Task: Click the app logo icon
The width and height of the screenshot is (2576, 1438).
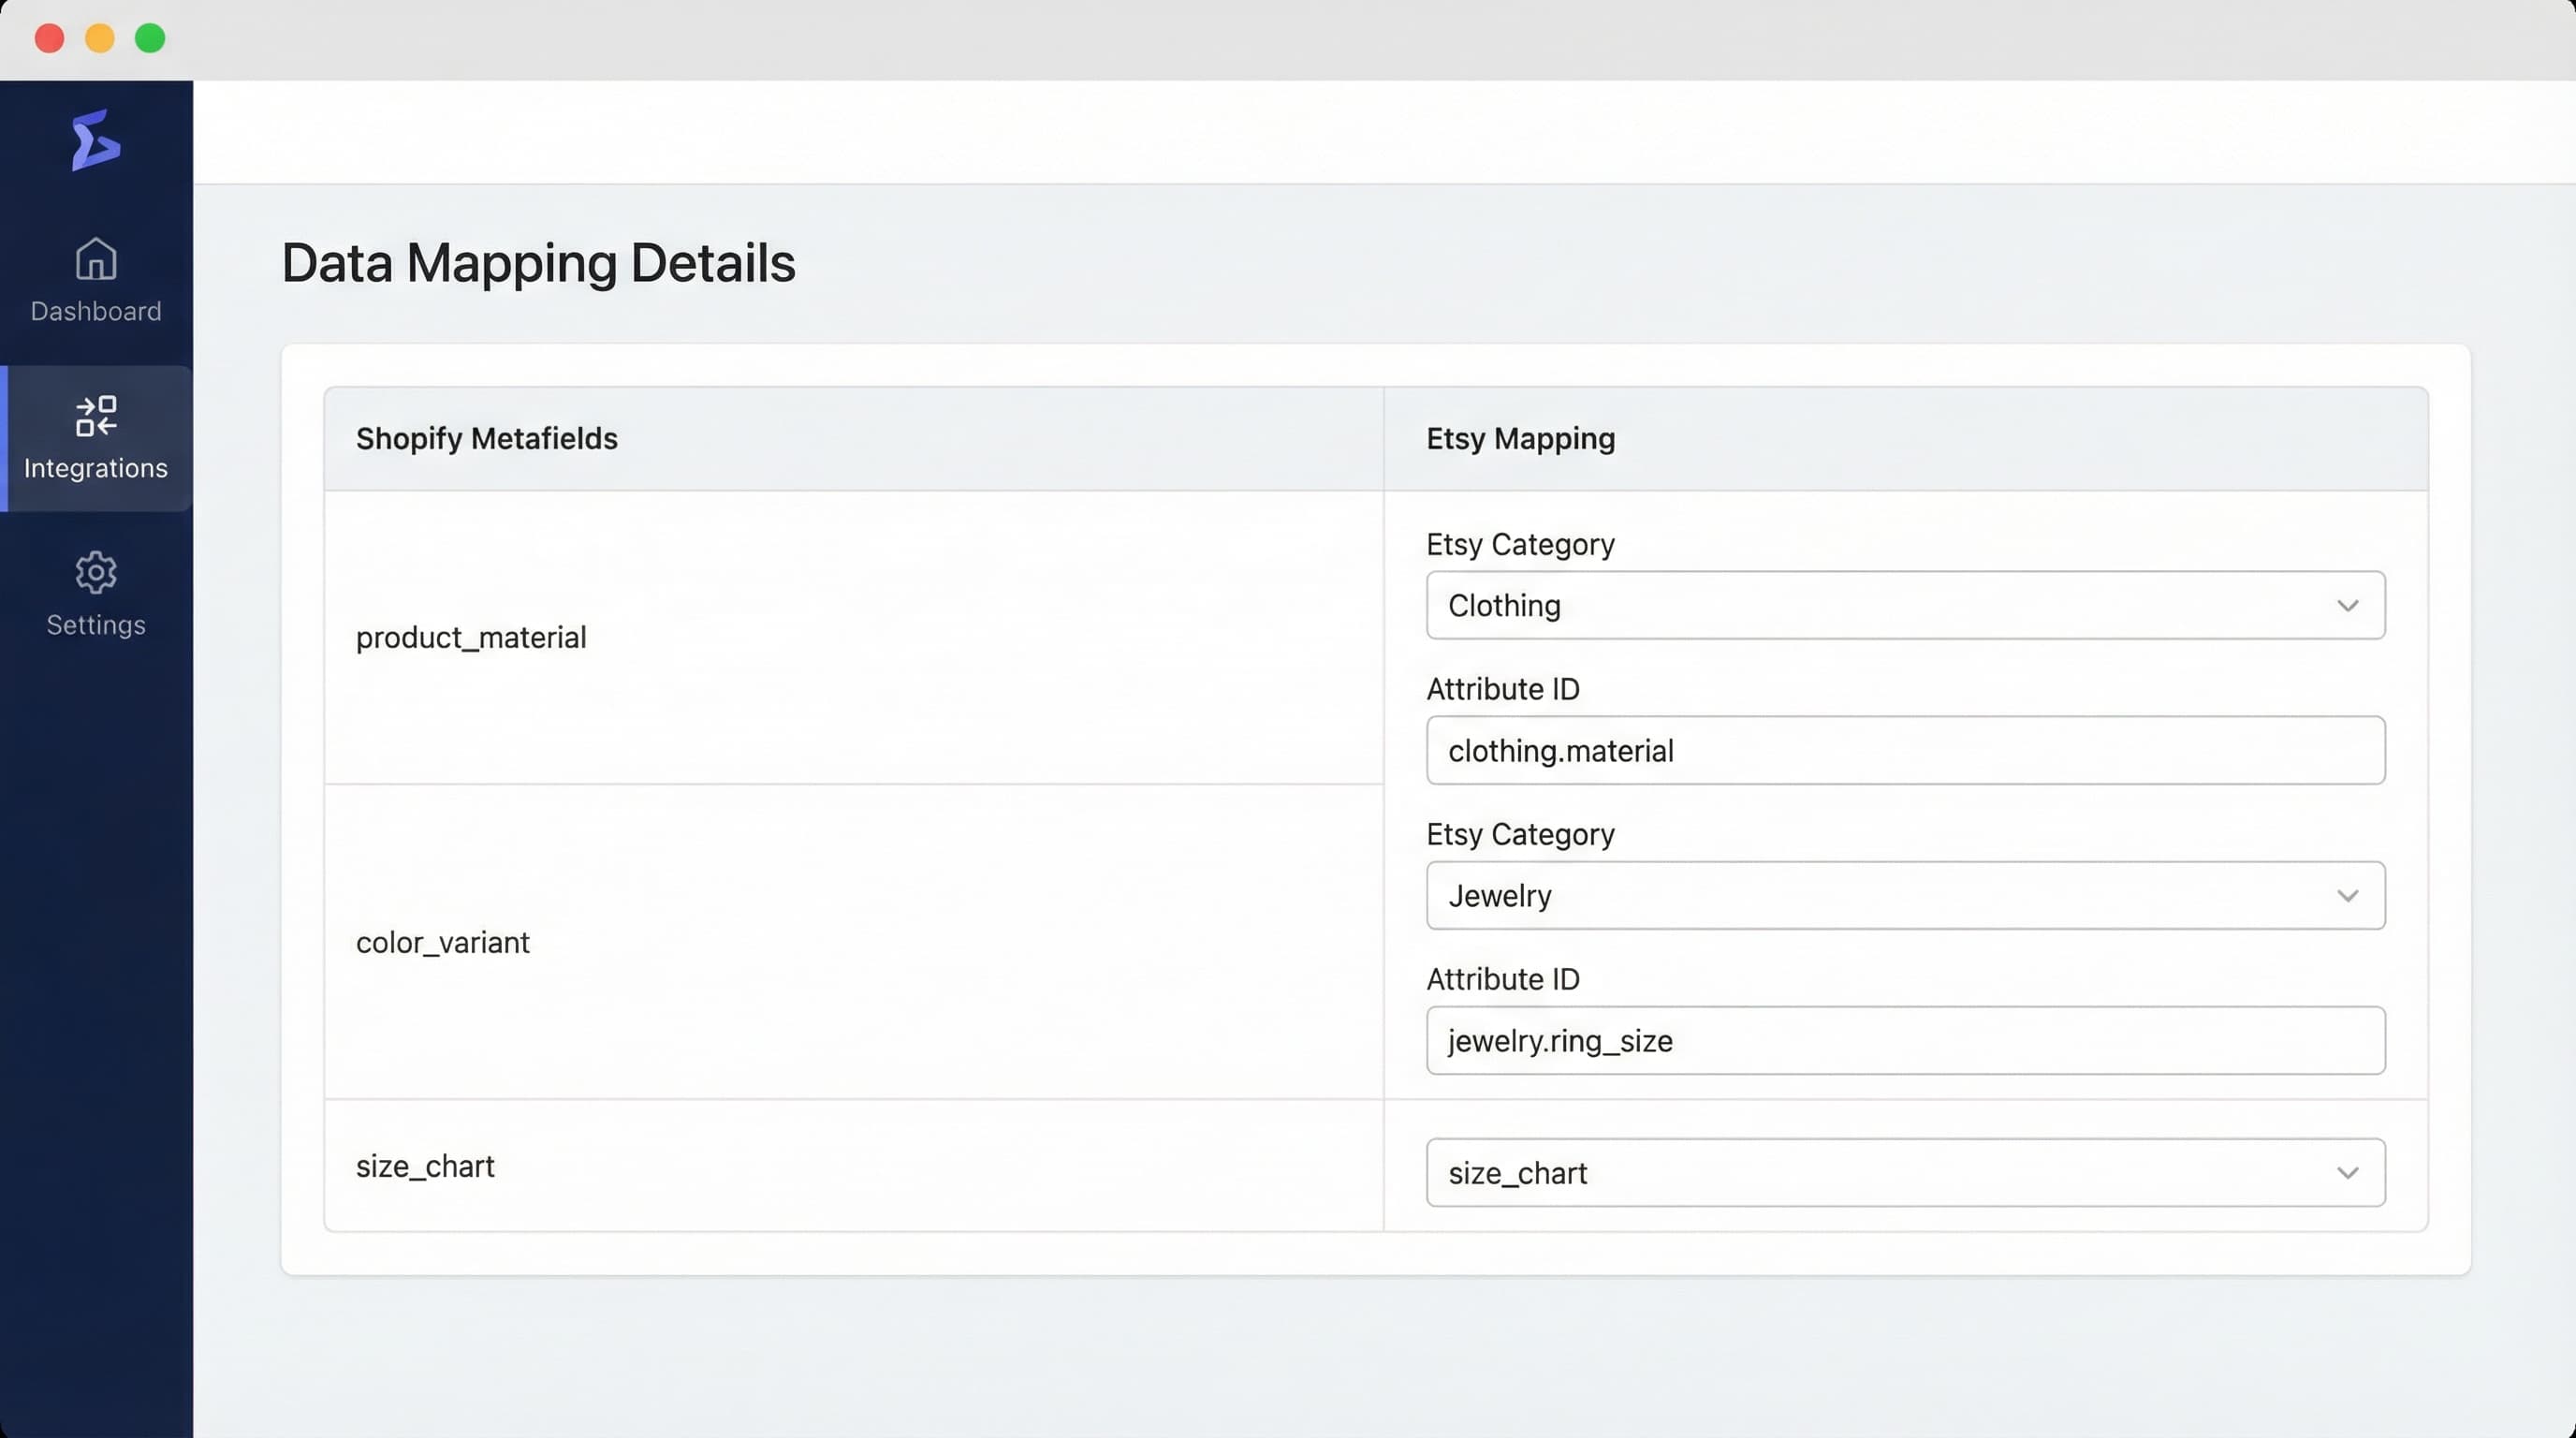Action: (95, 140)
